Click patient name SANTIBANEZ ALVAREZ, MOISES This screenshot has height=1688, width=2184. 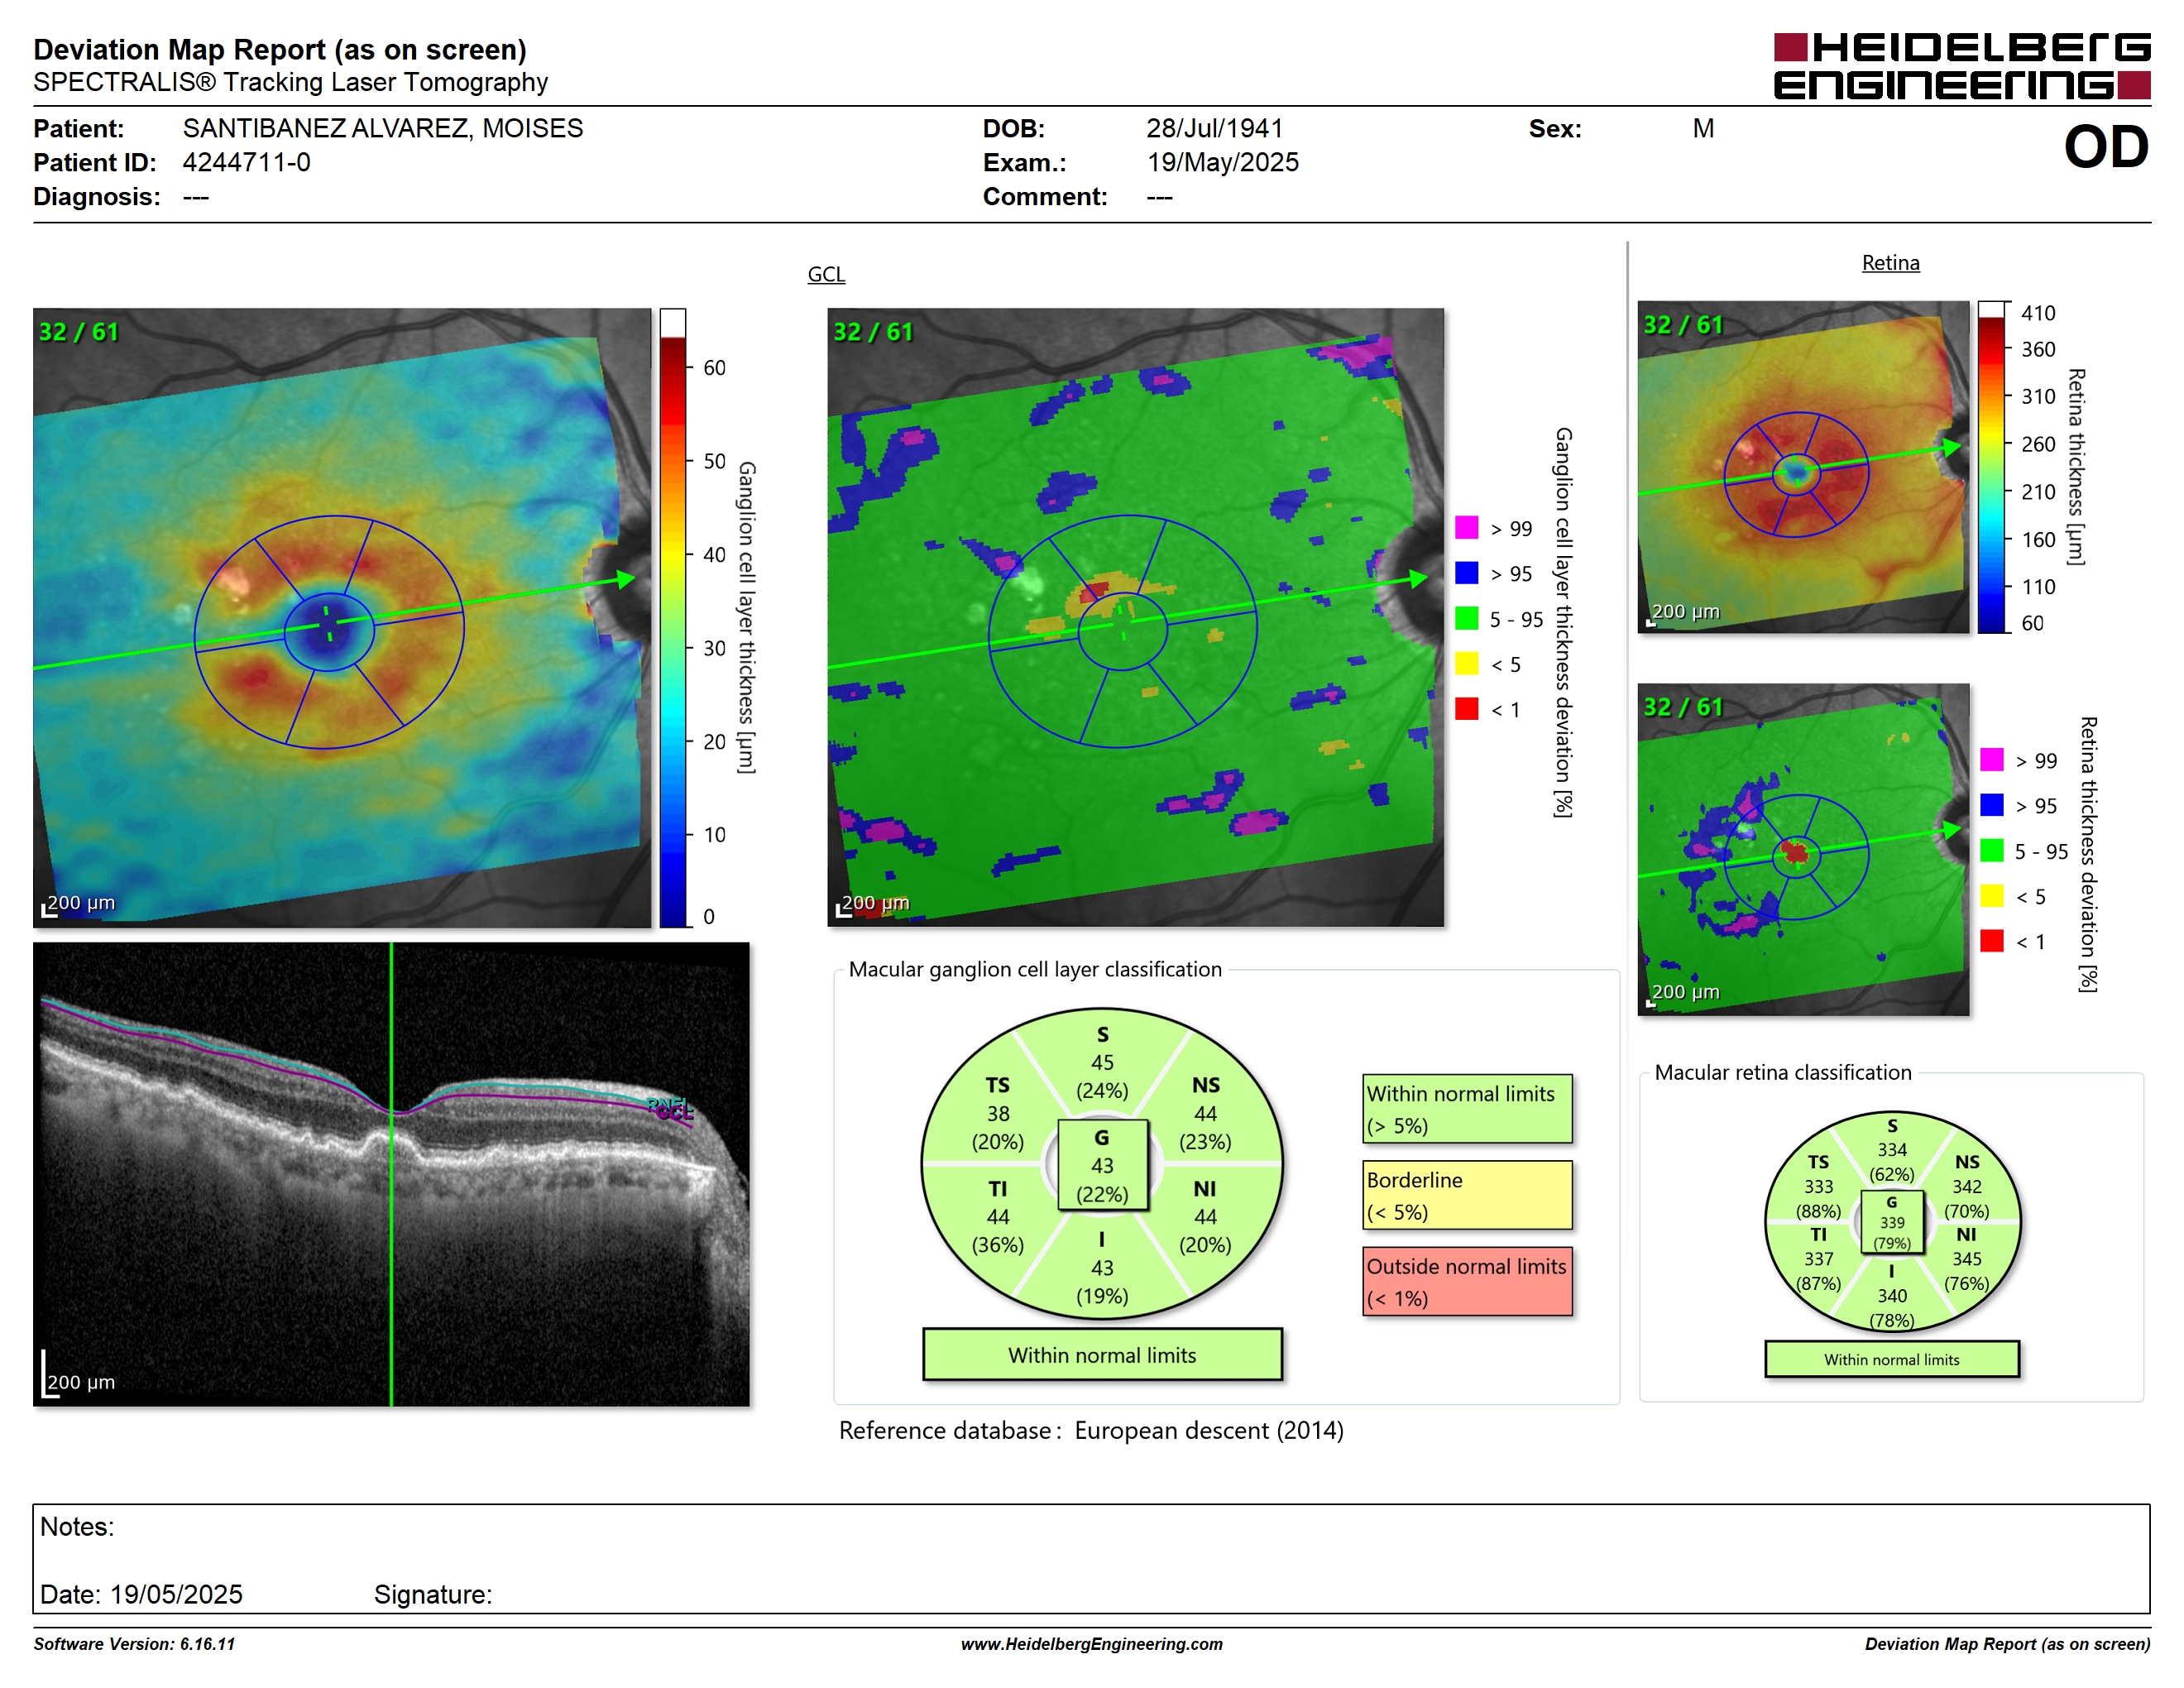click(383, 128)
